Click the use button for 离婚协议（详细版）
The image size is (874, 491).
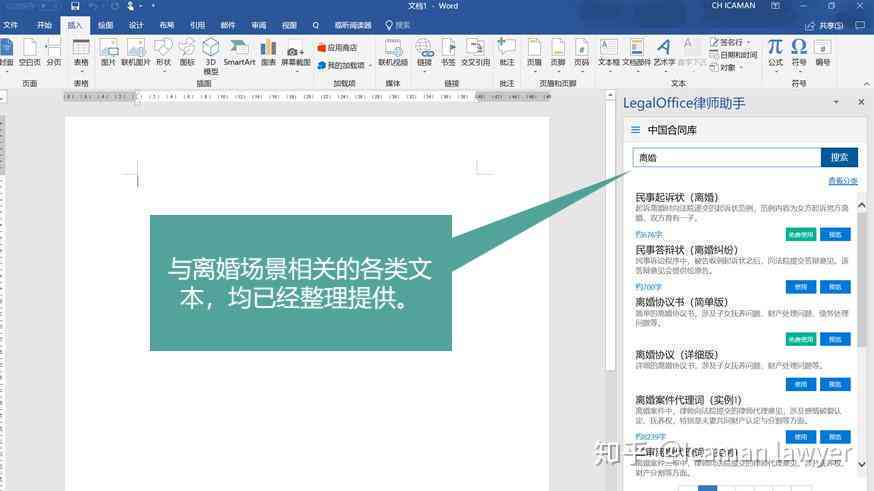coord(800,385)
